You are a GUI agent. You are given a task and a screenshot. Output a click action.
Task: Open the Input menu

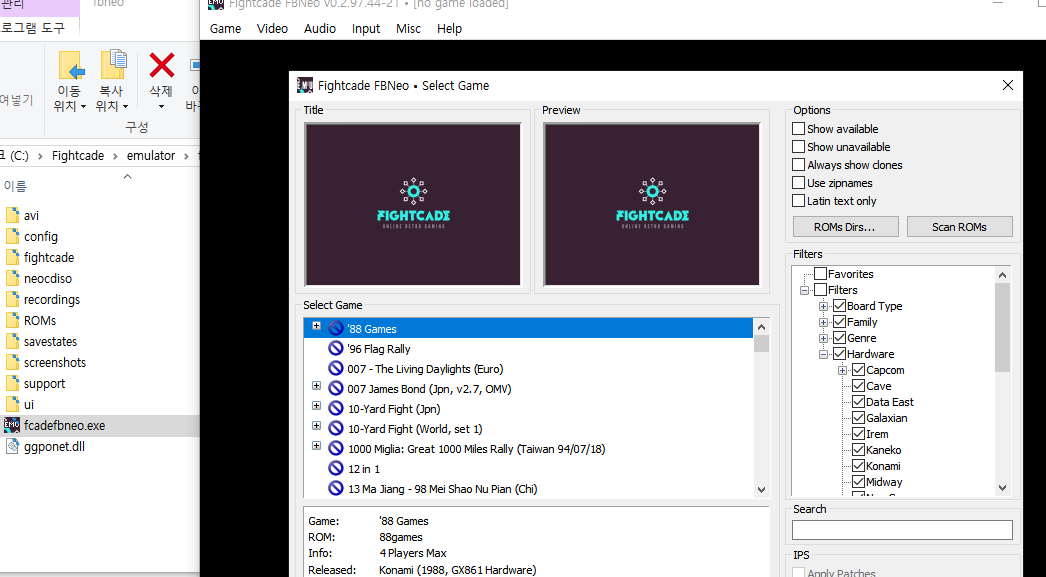pyautogui.click(x=366, y=29)
